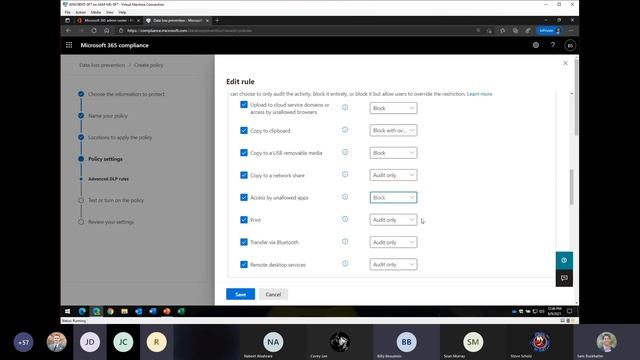Viewport: 640px width, 360px height.
Task: Open the teal help assistant side button
Action: point(564,260)
